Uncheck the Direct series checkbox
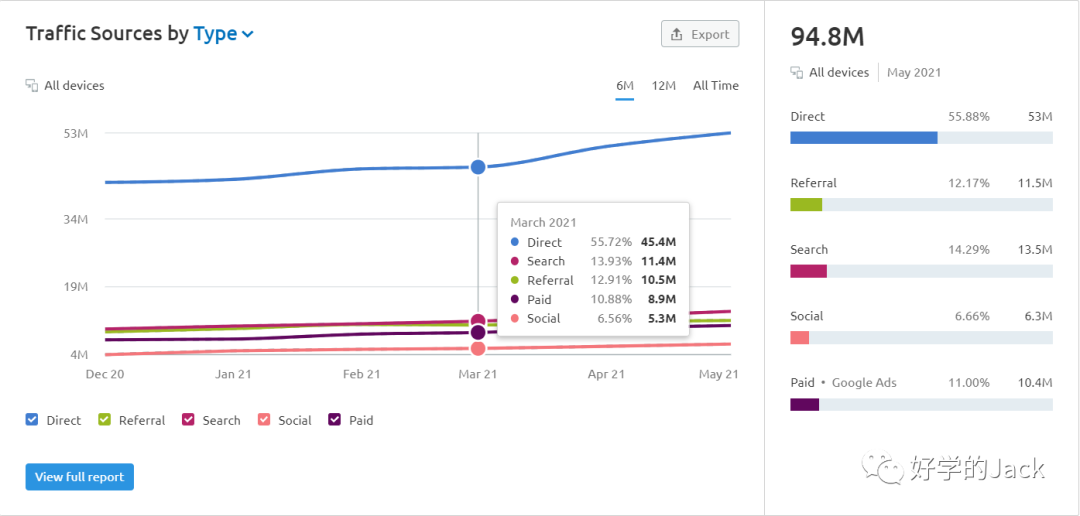The height and width of the screenshot is (516, 1080). tap(32, 420)
